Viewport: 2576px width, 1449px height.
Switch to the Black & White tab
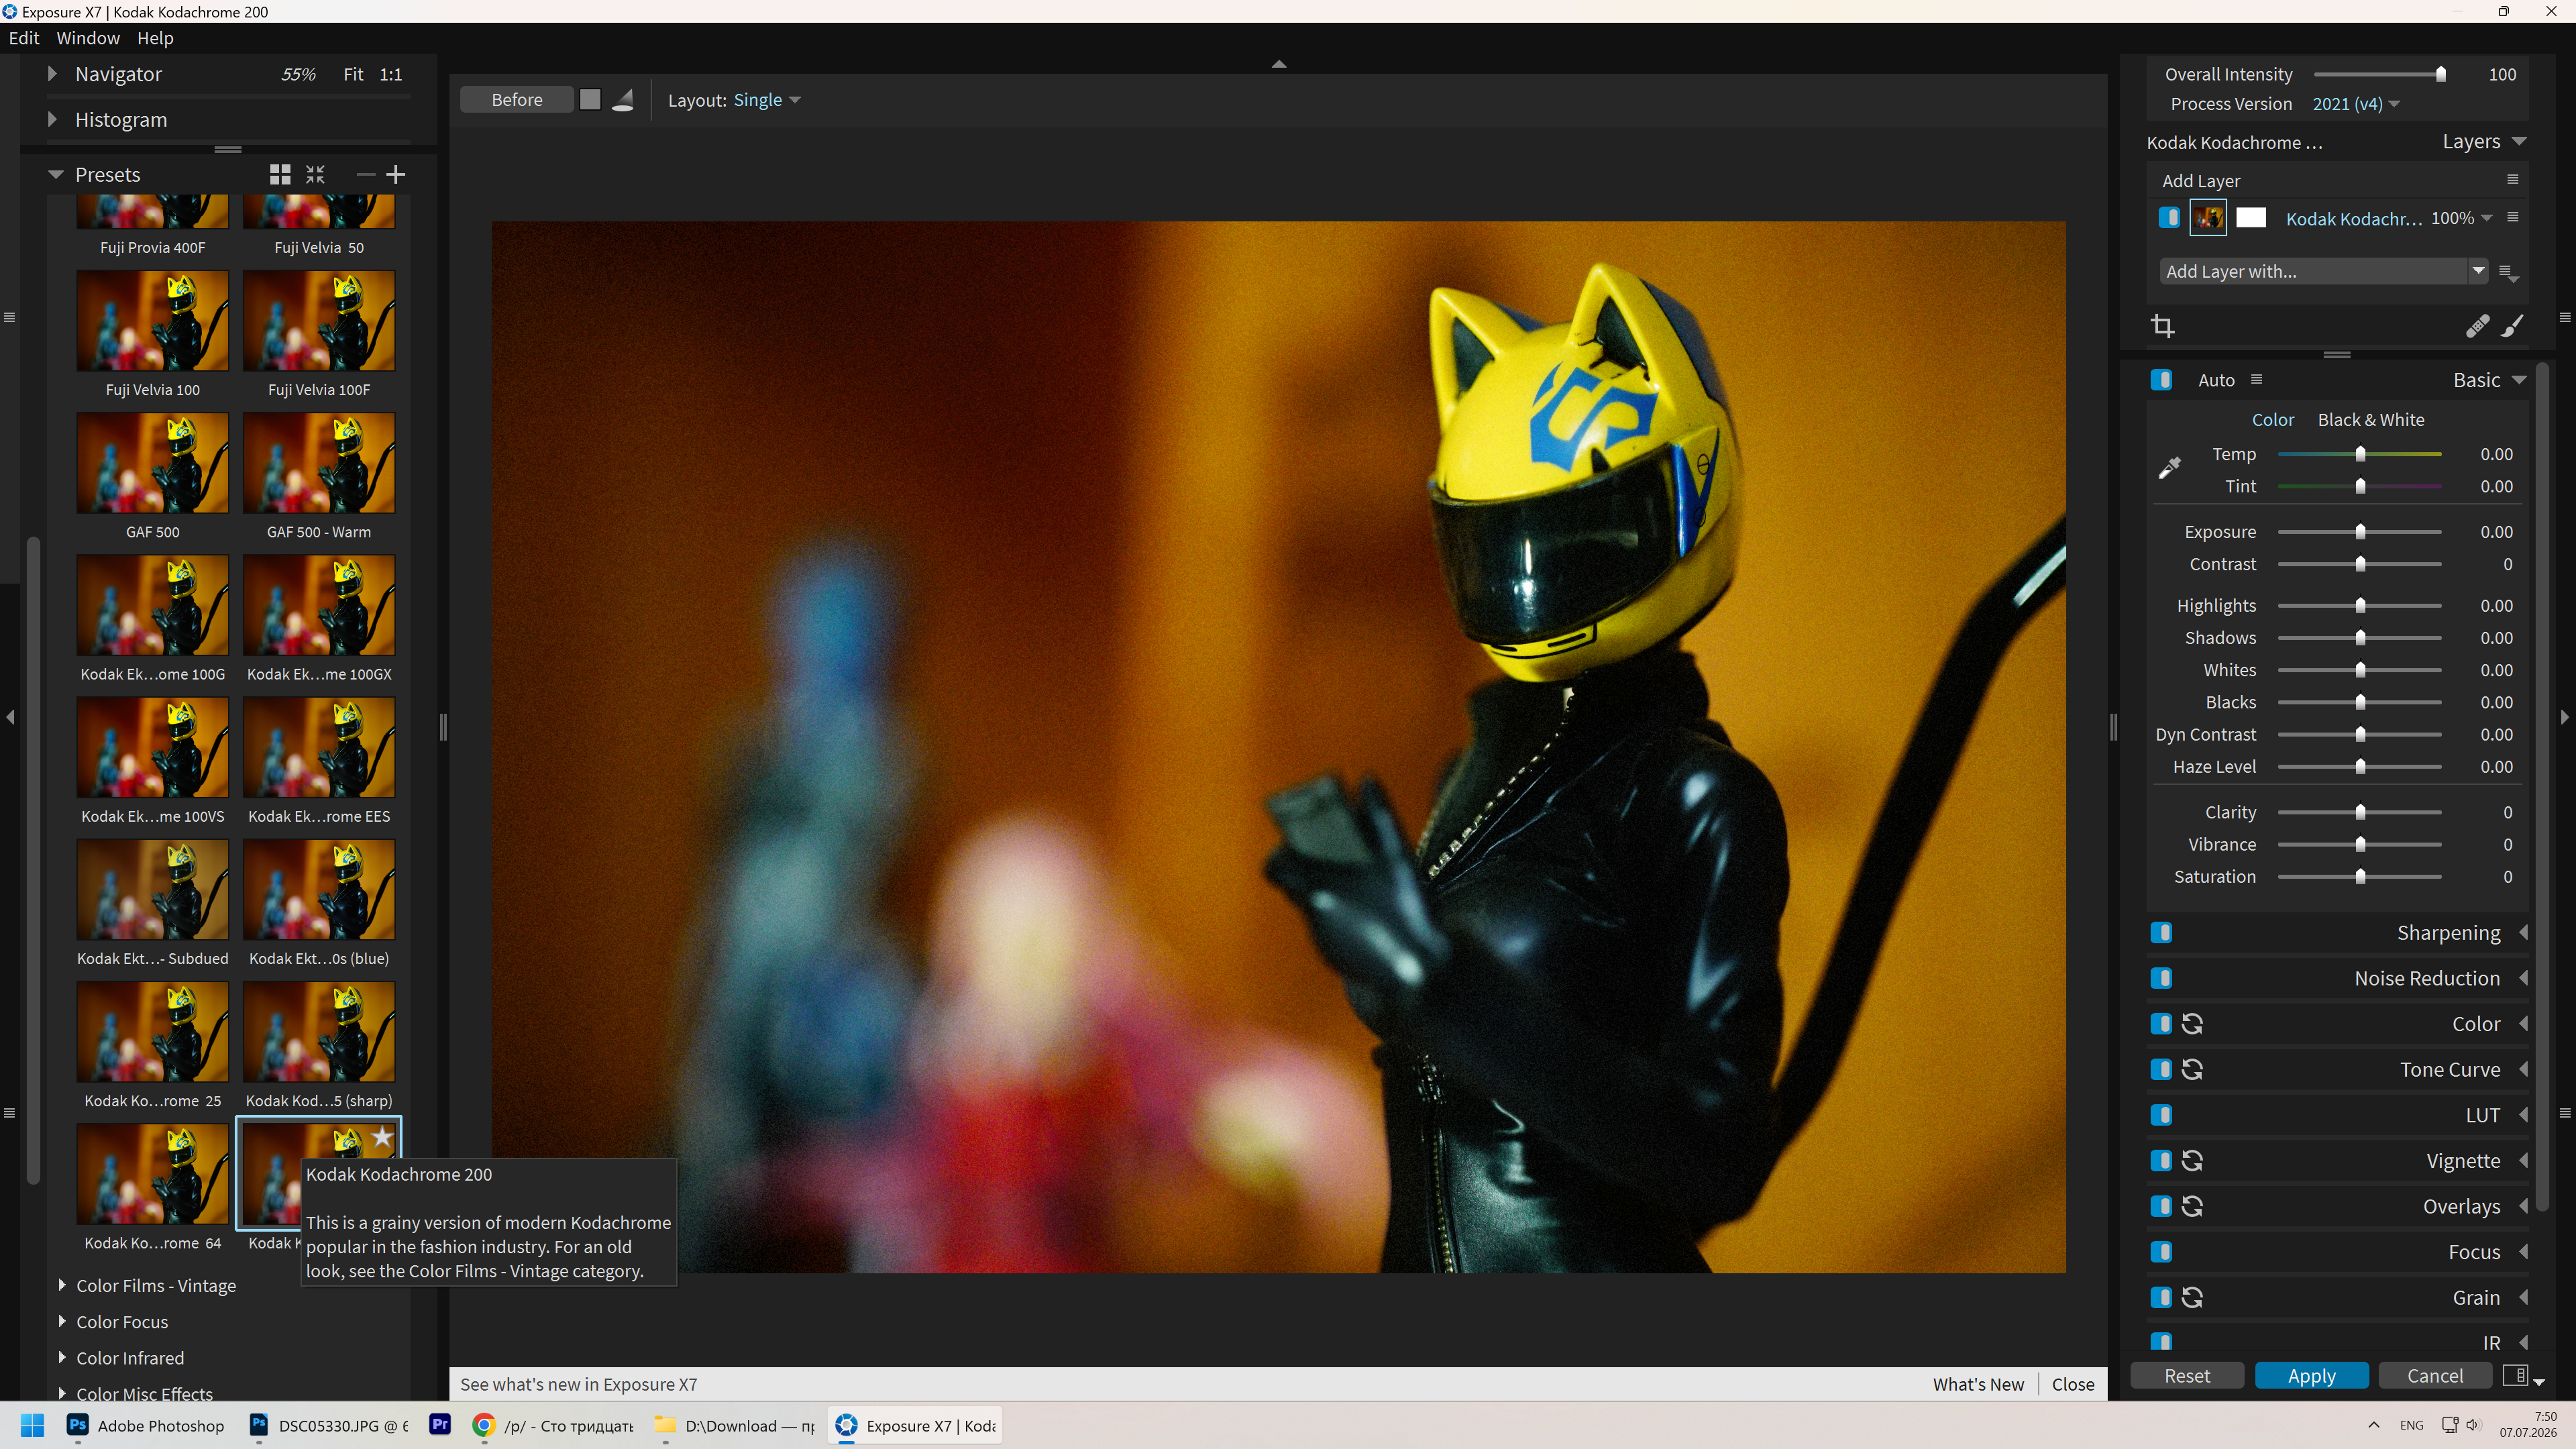coord(2371,420)
